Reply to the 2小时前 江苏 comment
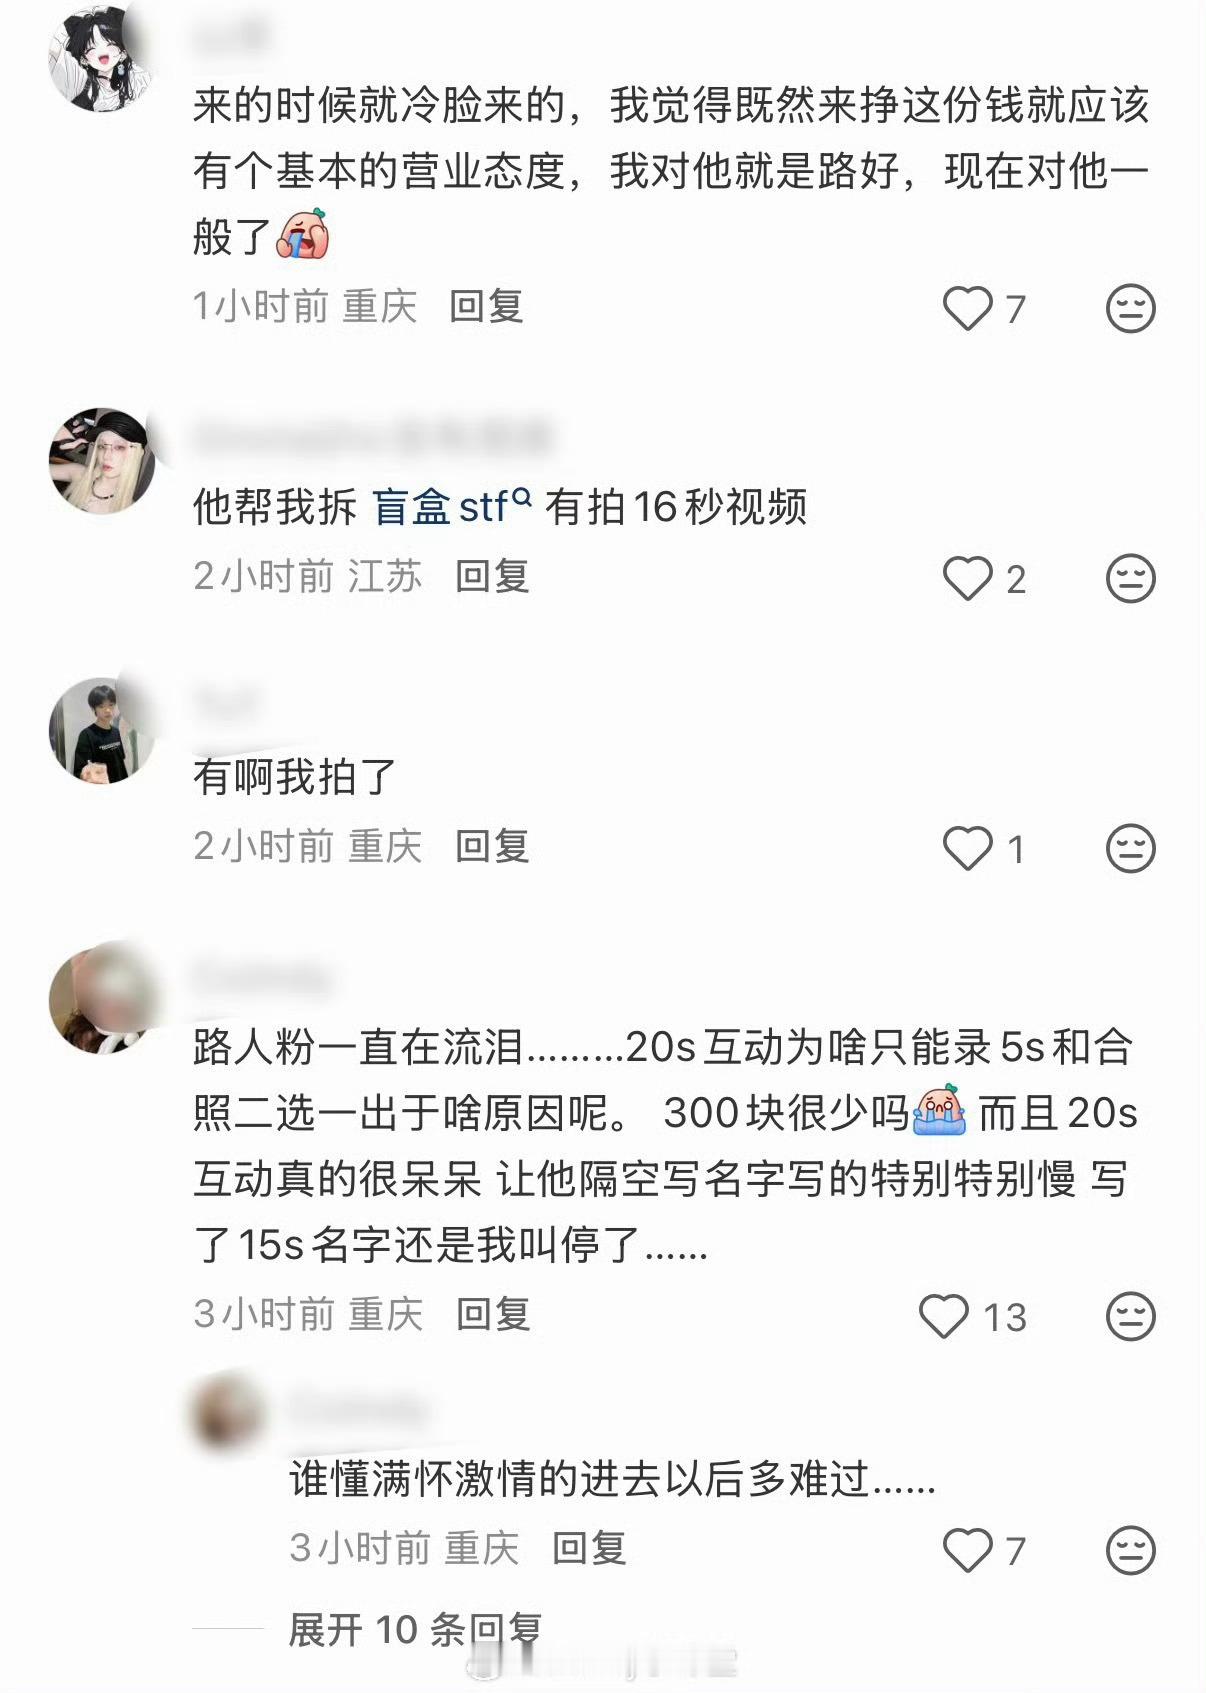Viewport: 1206px width, 1693px height. tap(492, 576)
